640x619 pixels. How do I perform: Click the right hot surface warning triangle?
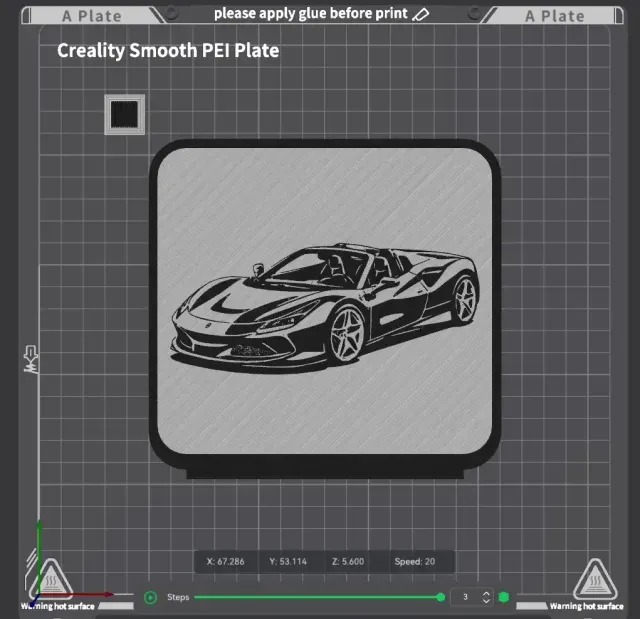[595, 579]
